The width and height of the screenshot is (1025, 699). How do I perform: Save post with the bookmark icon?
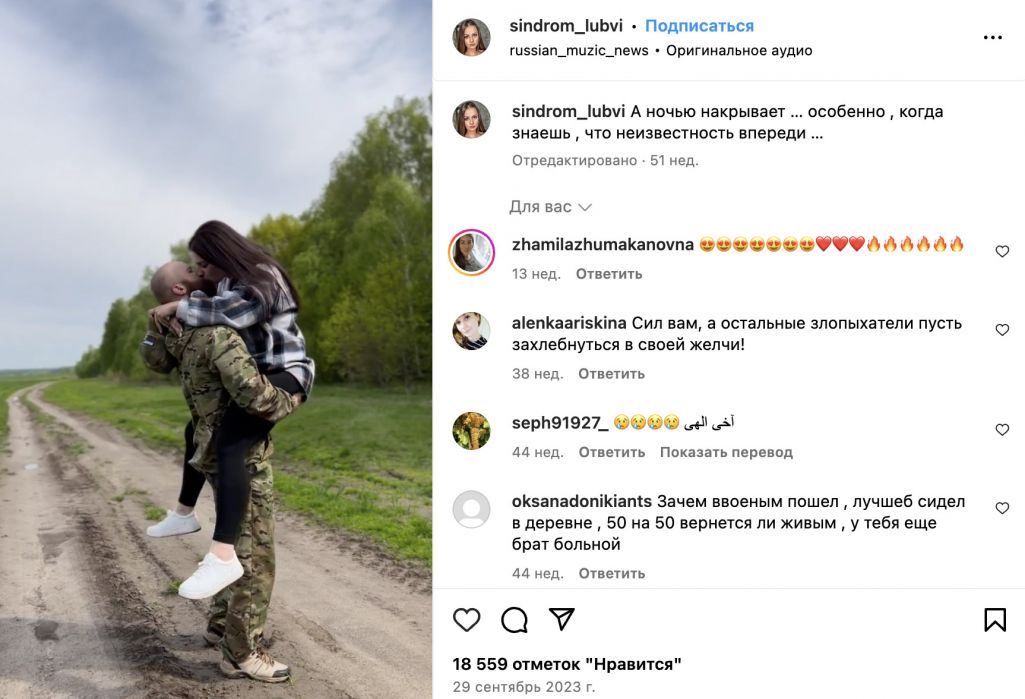pos(995,619)
